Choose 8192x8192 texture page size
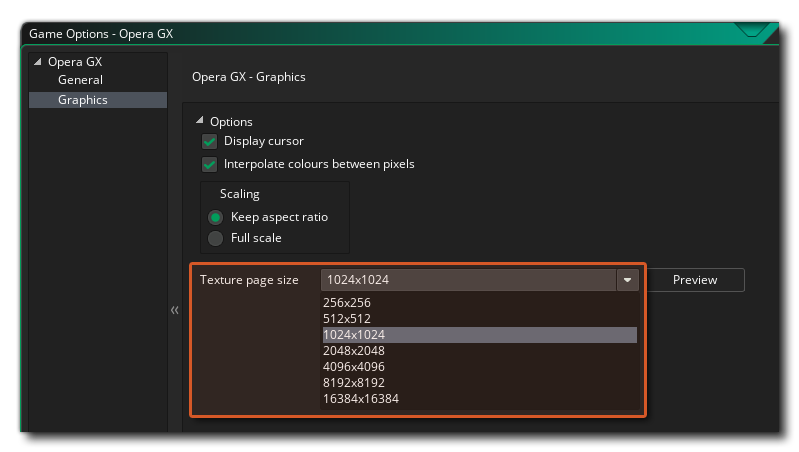 click(480, 383)
